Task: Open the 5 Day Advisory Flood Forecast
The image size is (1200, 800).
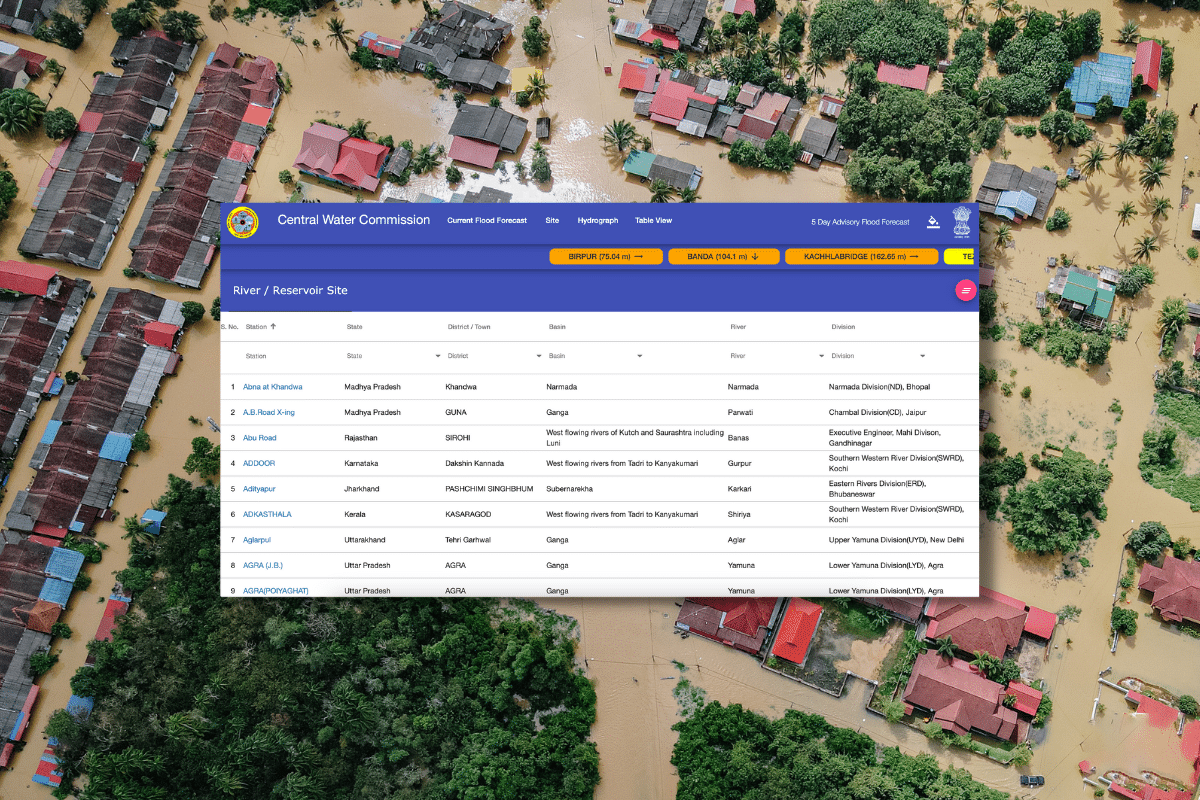Action: (860, 222)
